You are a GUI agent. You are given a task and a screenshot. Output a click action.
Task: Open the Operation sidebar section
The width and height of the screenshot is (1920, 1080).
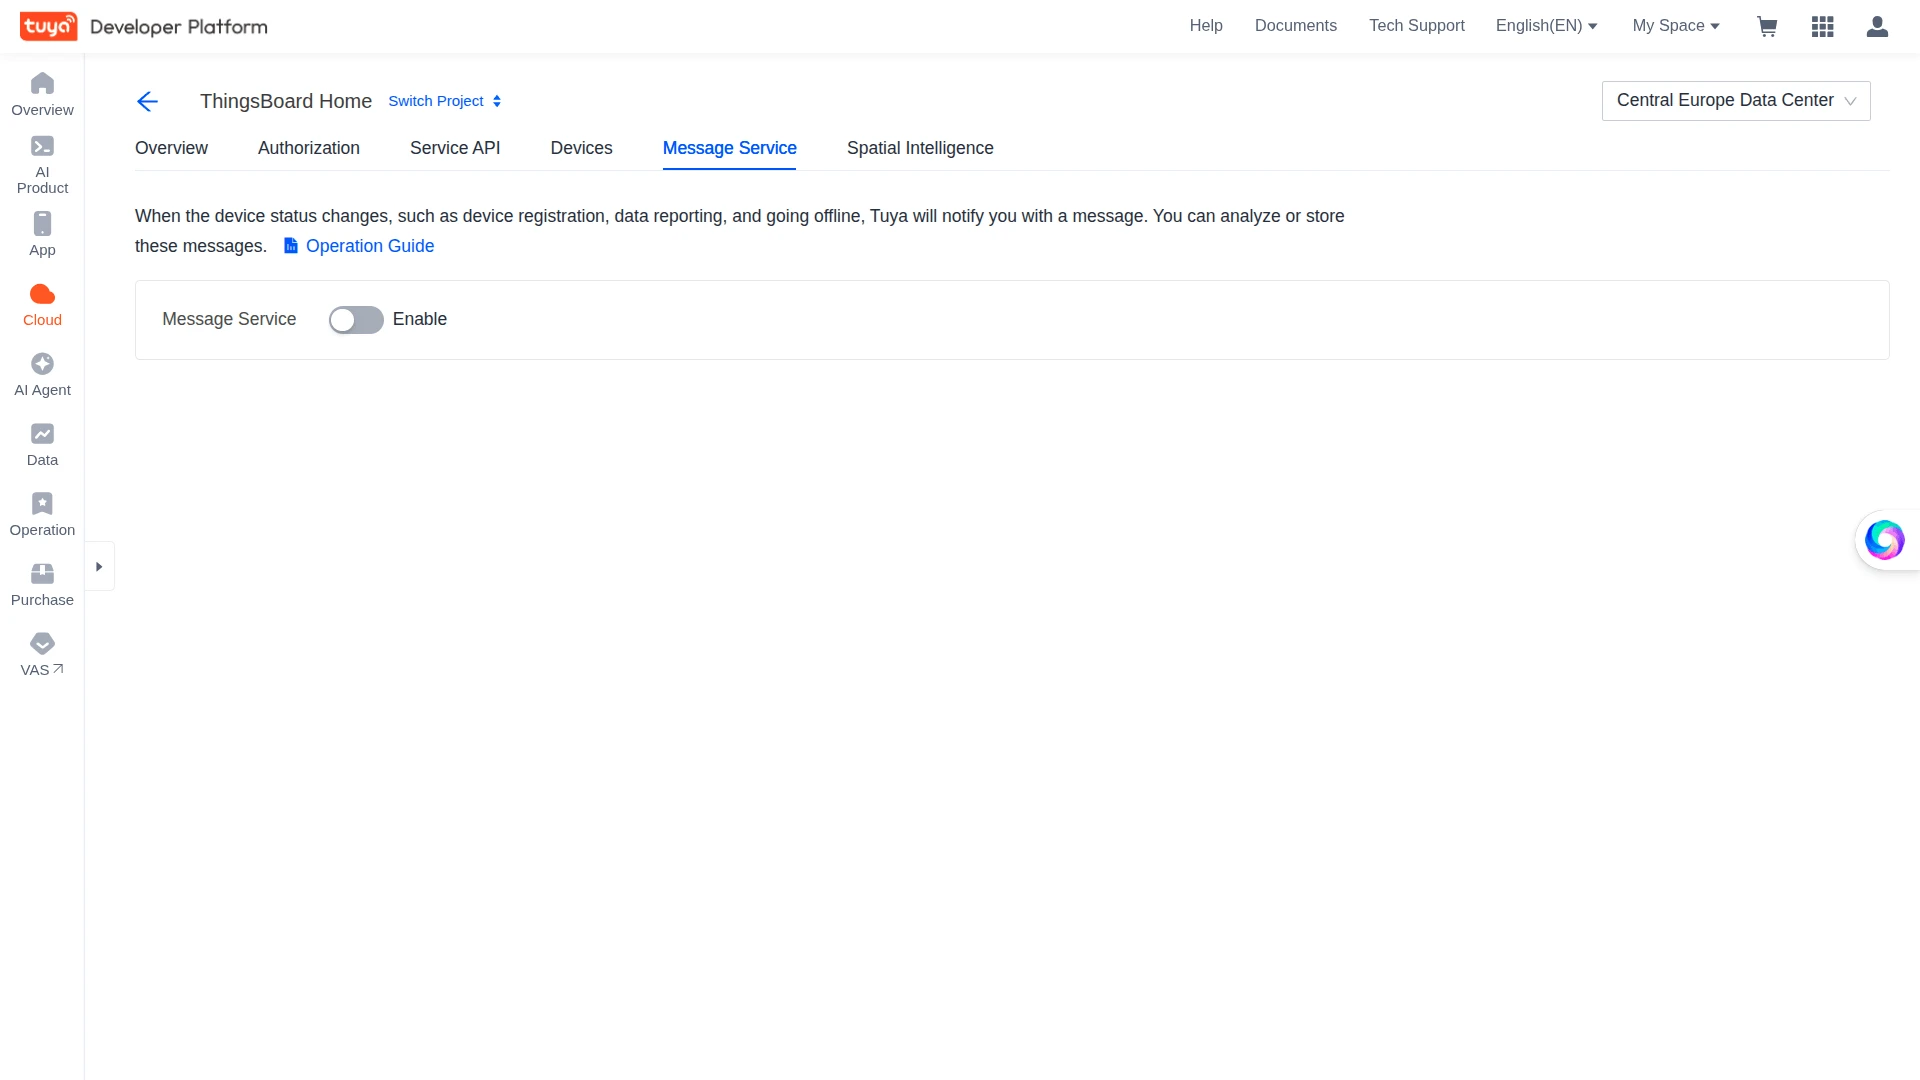[x=42, y=515]
